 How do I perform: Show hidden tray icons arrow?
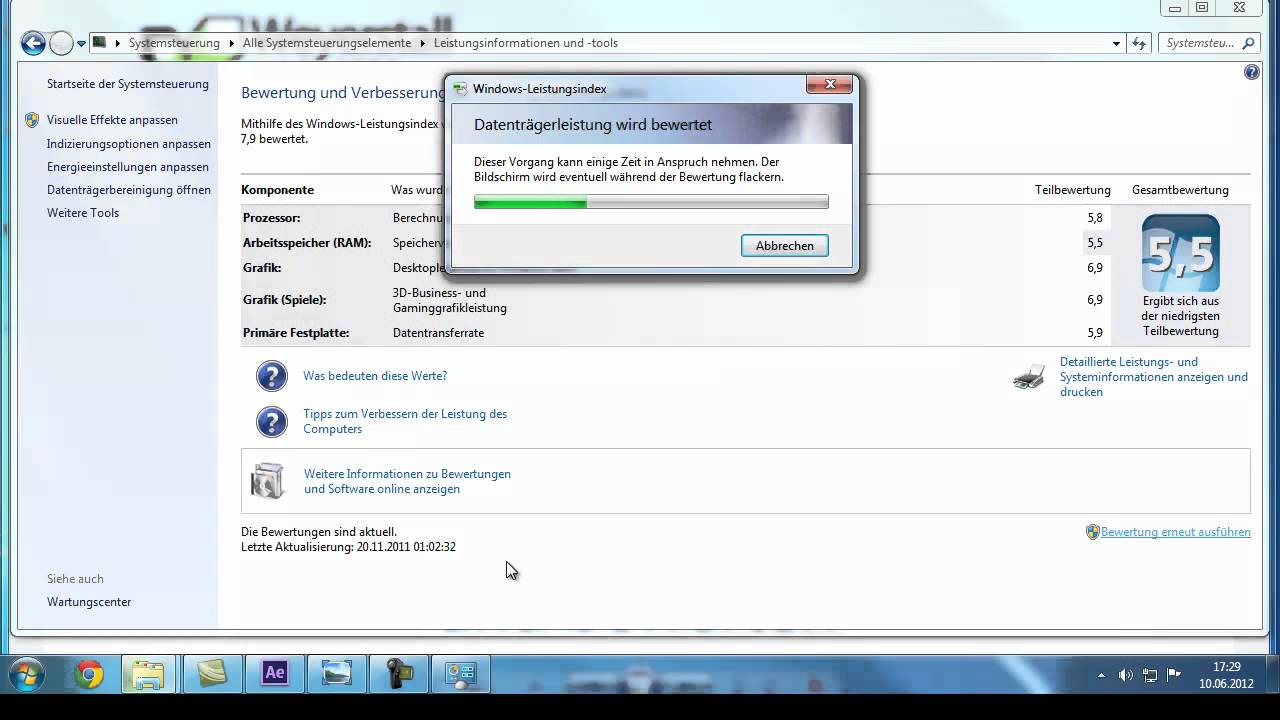pos(1101,675)
